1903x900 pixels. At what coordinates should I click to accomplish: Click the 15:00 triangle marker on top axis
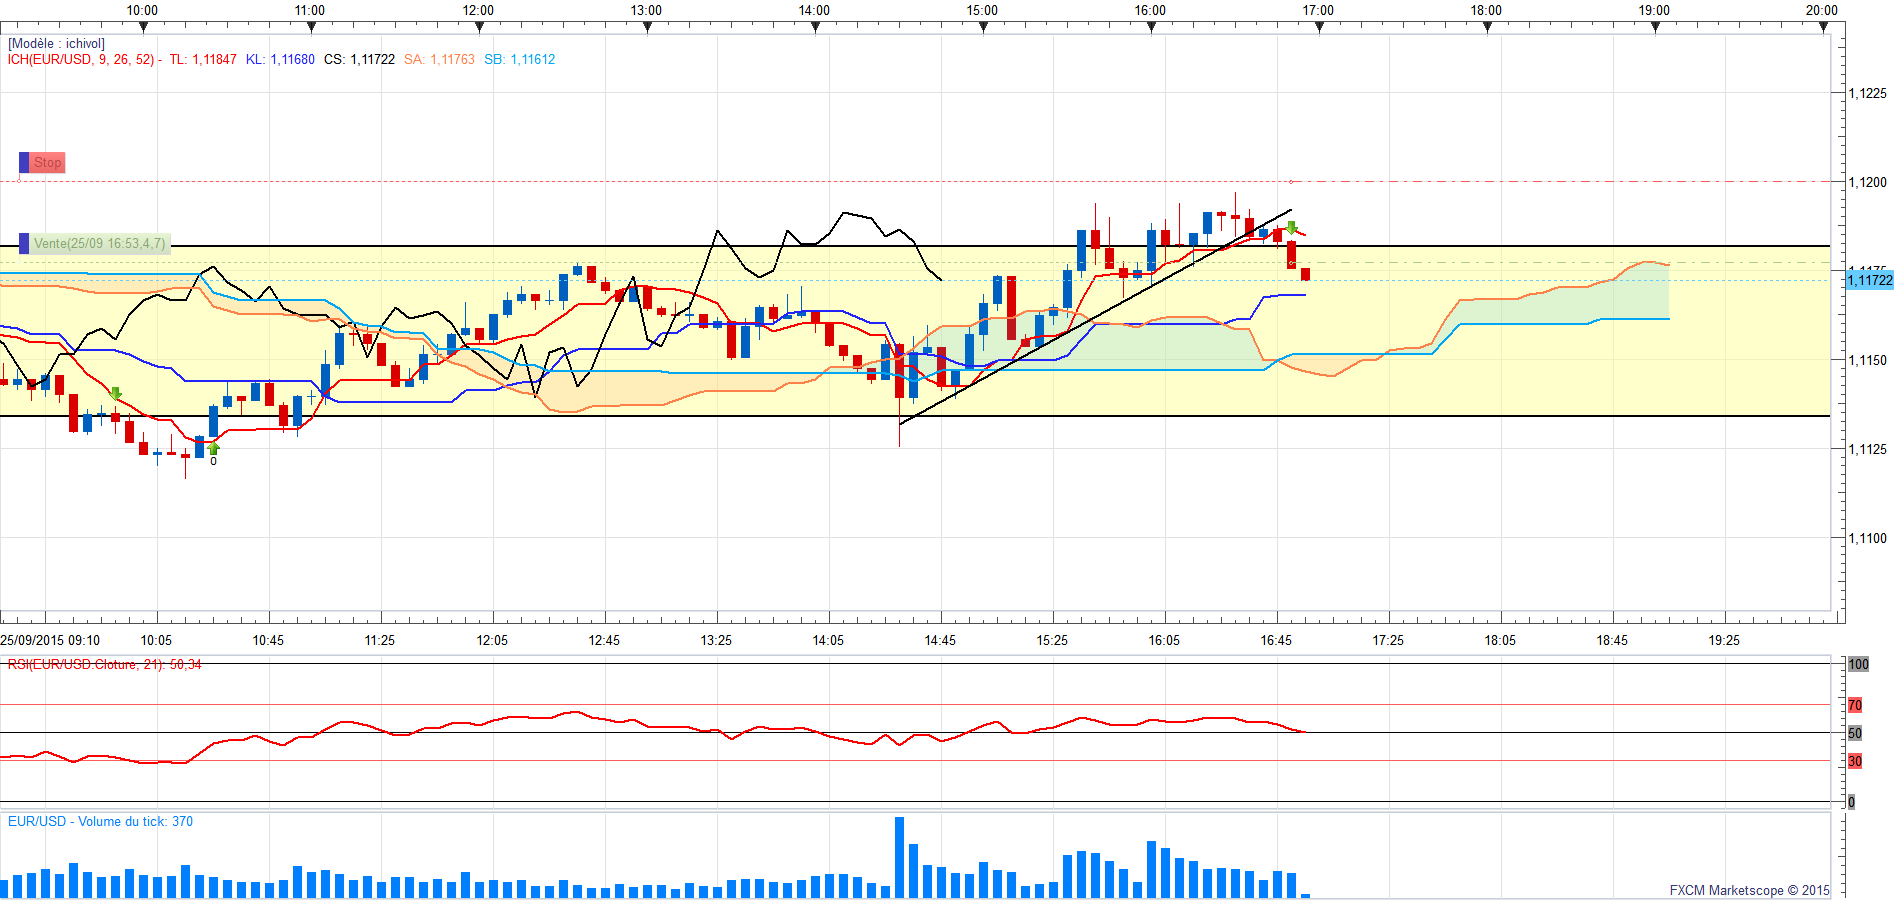[983, 27]
